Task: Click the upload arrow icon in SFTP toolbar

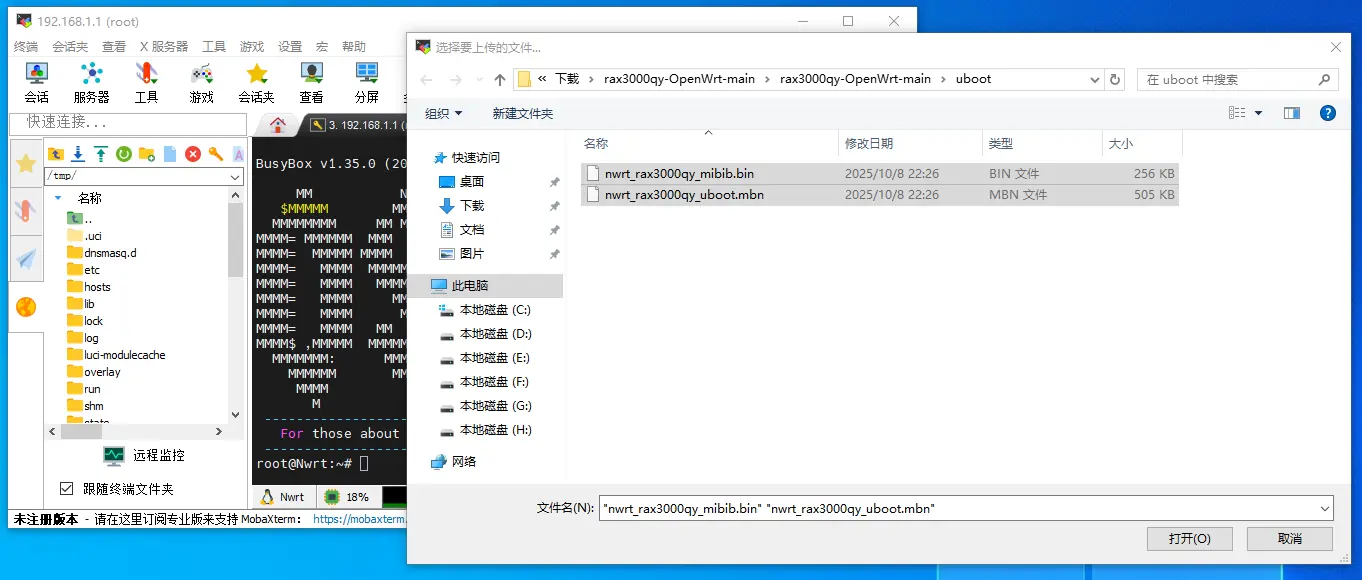Action: (101, 154)
